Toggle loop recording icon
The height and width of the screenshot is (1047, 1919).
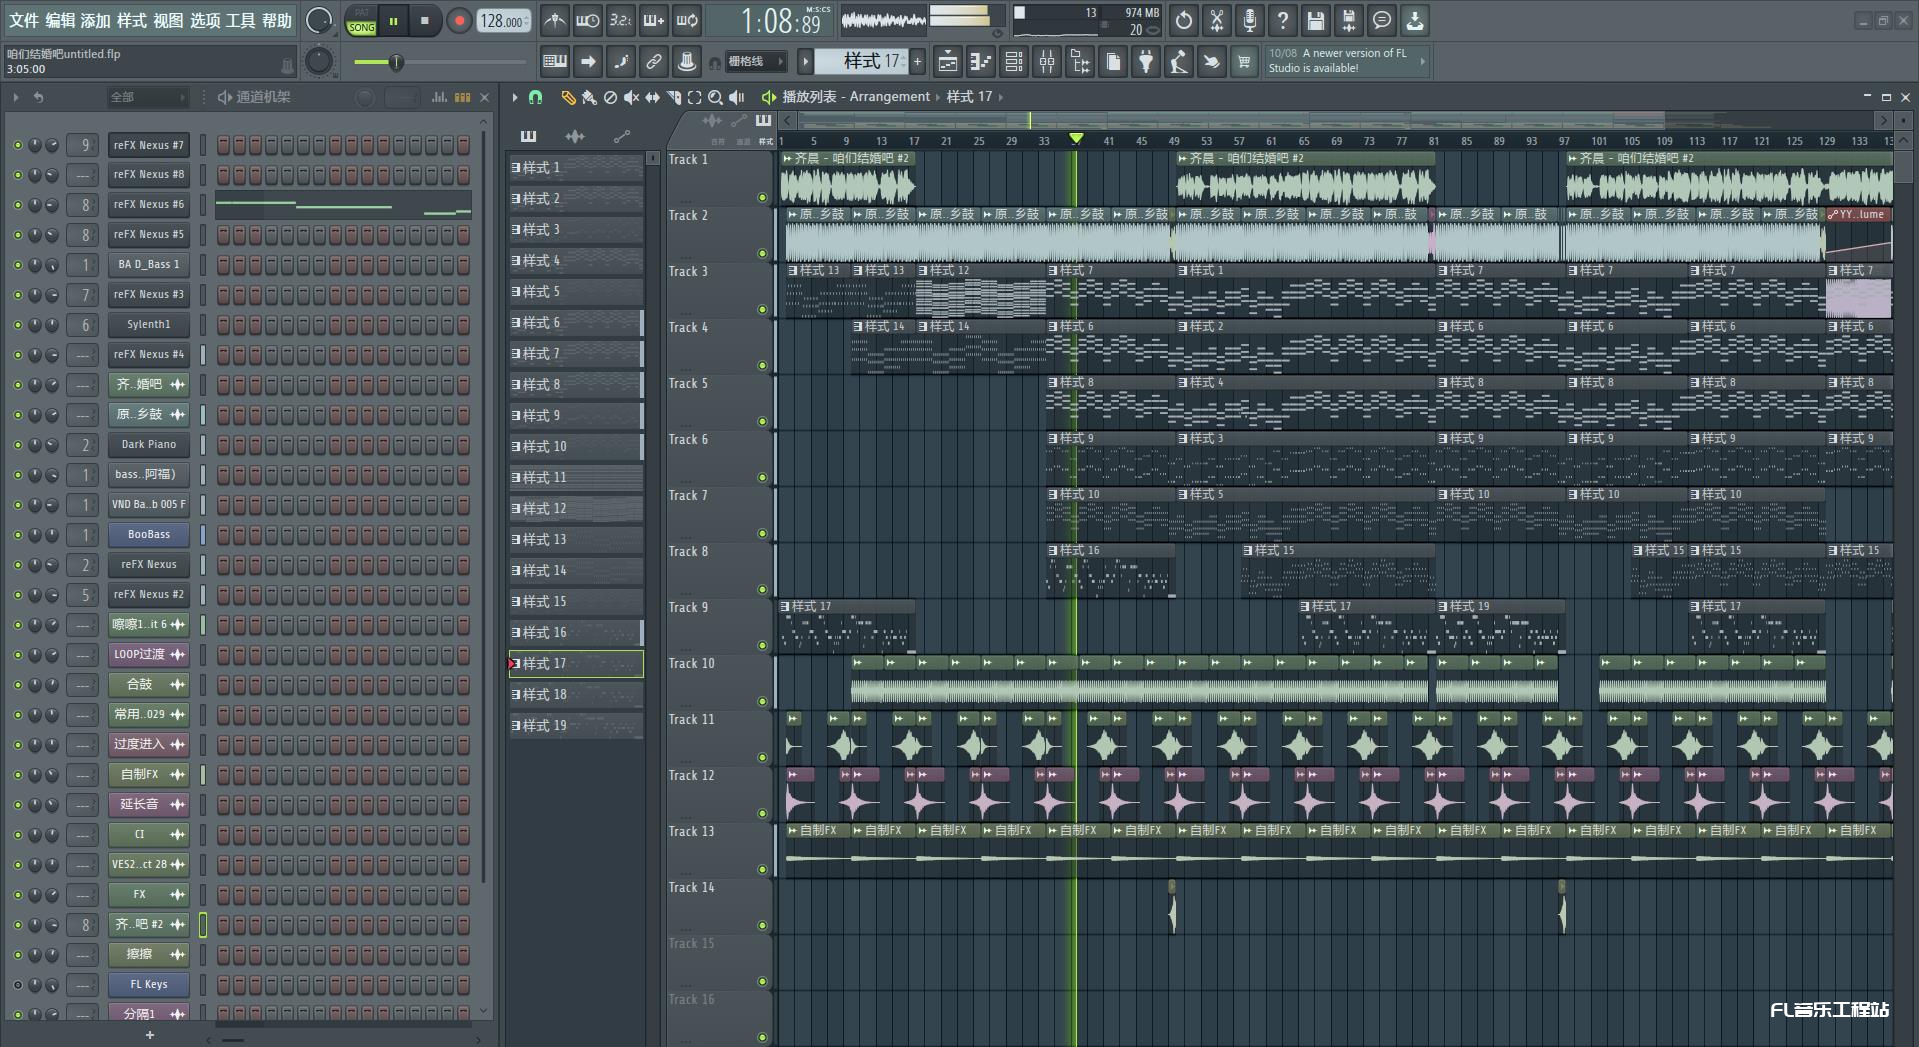[687, 20]
